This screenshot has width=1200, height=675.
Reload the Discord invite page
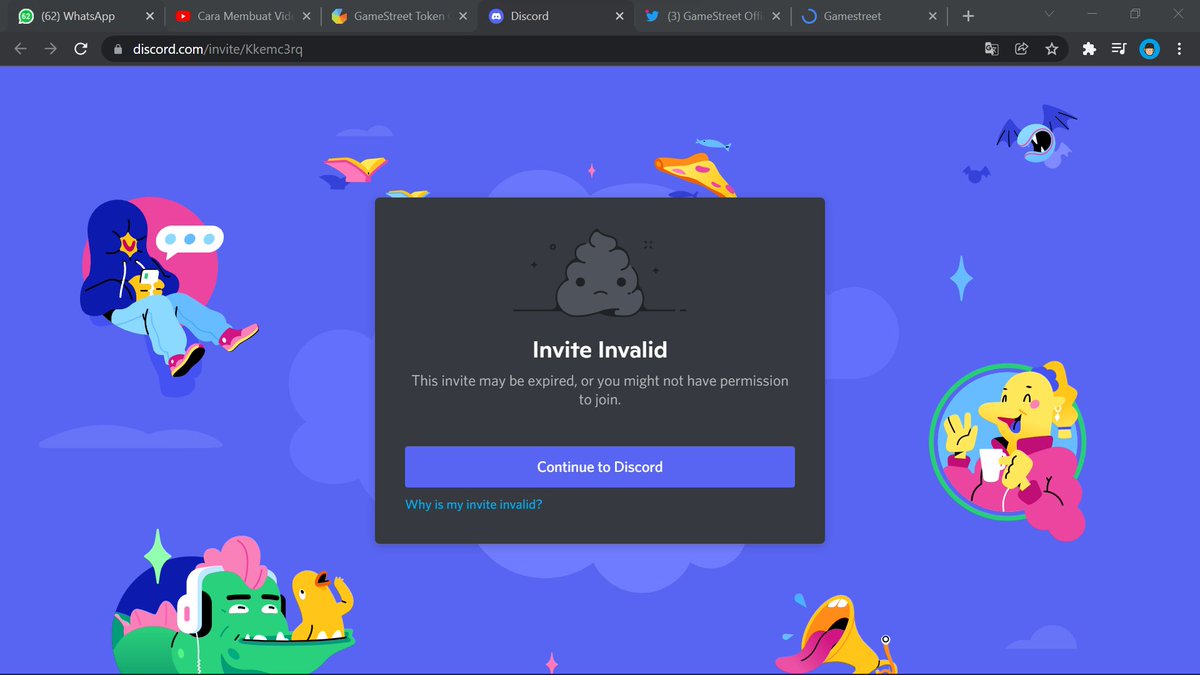[82, 48]
